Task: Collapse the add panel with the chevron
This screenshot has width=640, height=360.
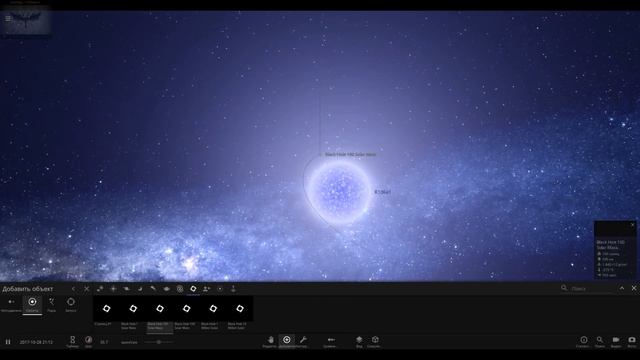Action: point(622,288)
